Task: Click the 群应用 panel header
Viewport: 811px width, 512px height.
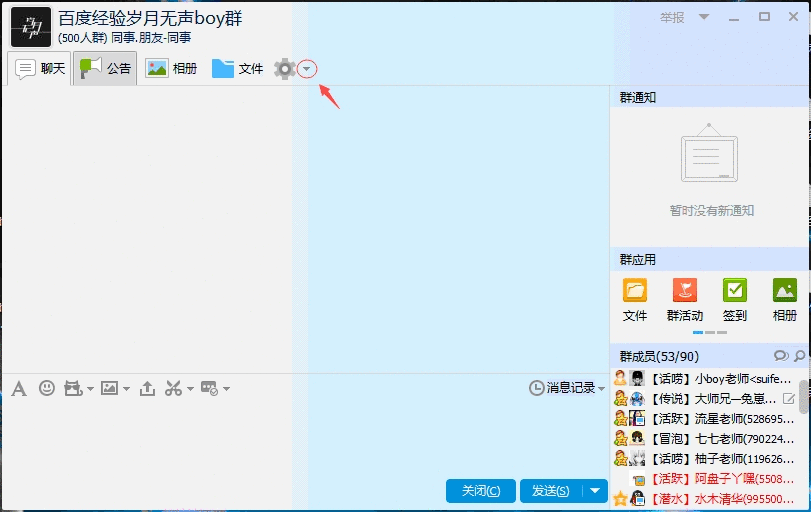Action: pos(709,259)
